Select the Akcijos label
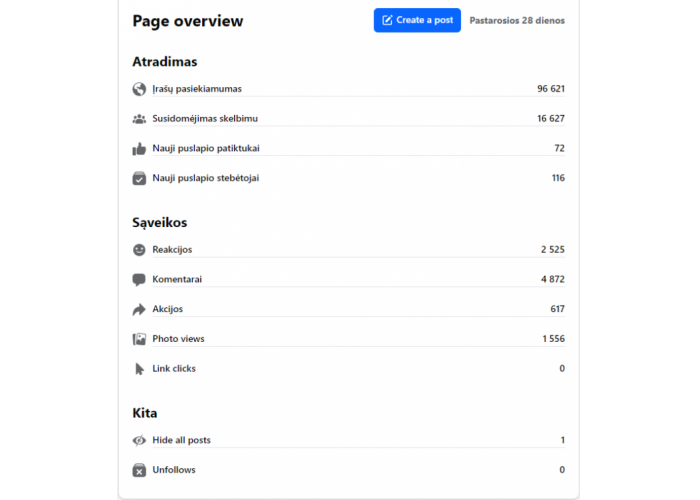The width and height of the screenshot is (700, 500). [x=167, y=309]
